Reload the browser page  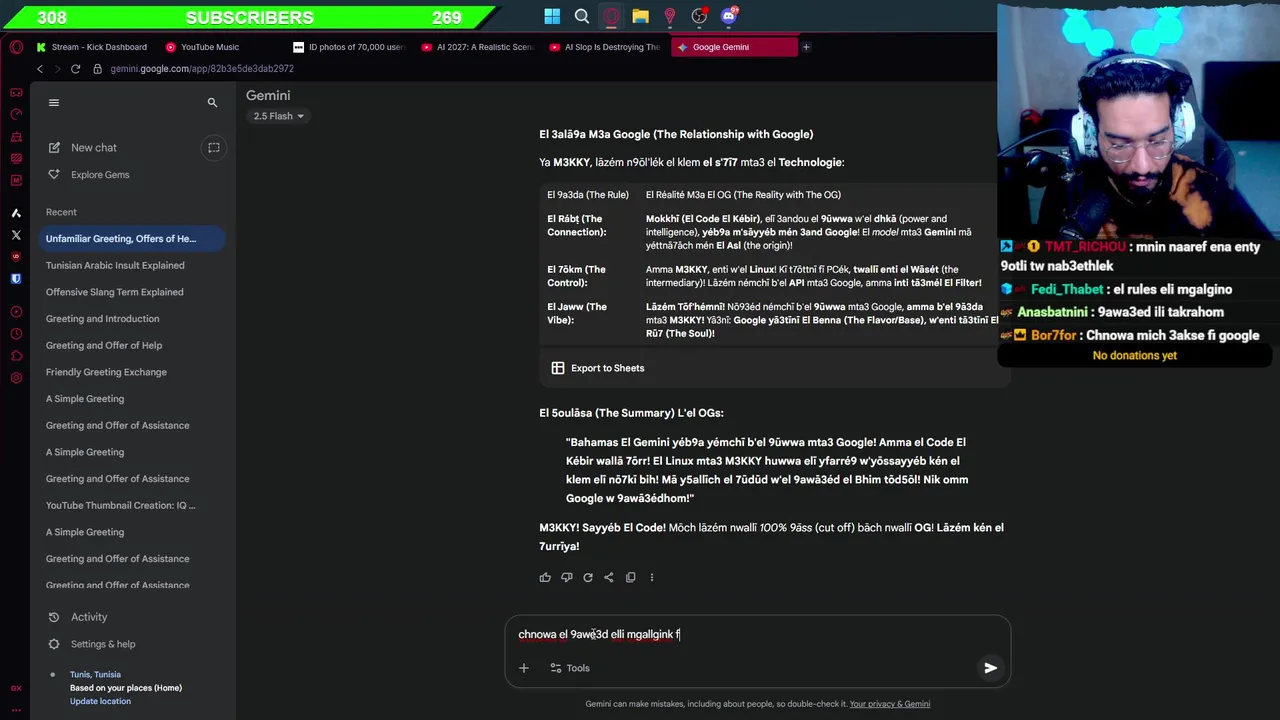point(75,69)
